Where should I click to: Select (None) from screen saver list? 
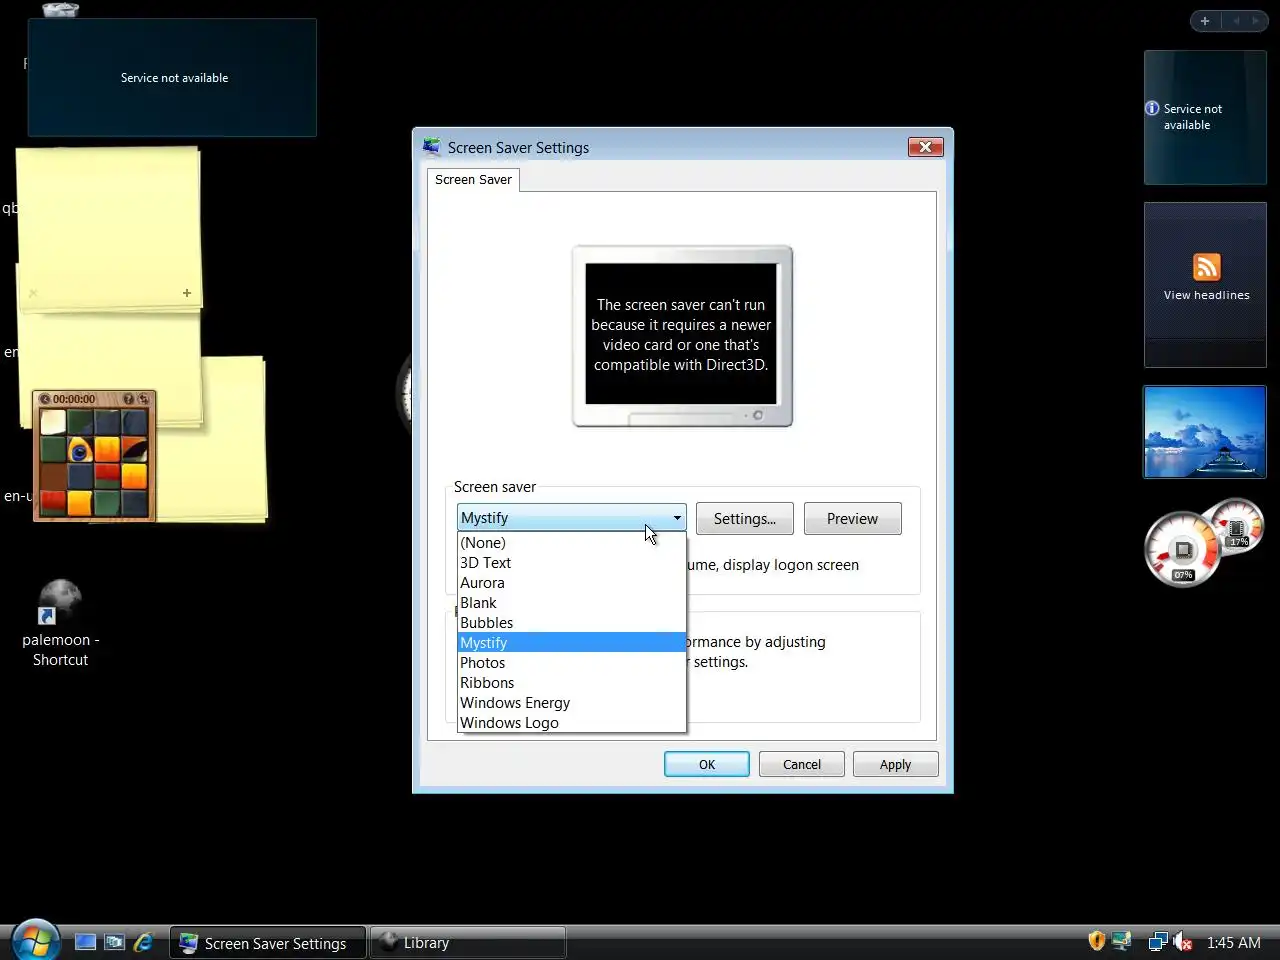point(571,543)
